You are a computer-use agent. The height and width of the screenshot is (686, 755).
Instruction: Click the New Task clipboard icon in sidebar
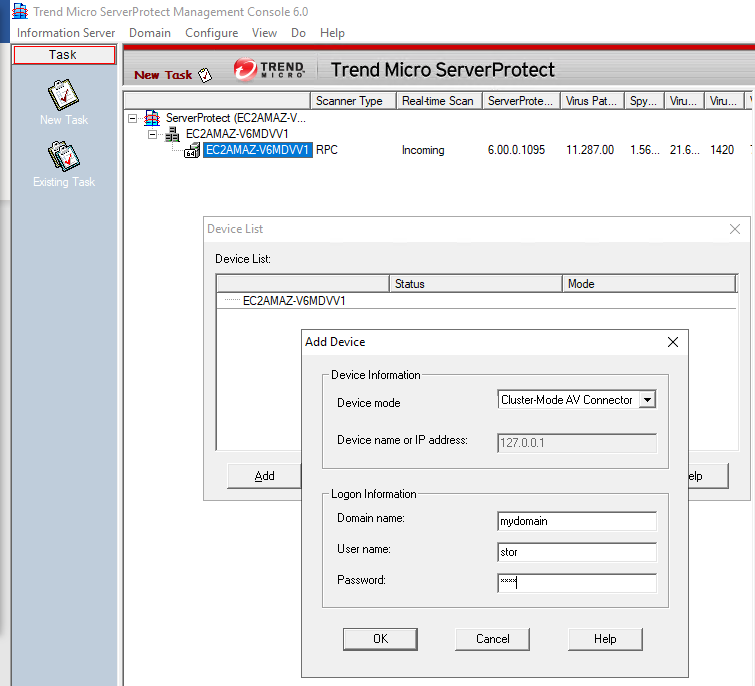(x=63, y=94)
